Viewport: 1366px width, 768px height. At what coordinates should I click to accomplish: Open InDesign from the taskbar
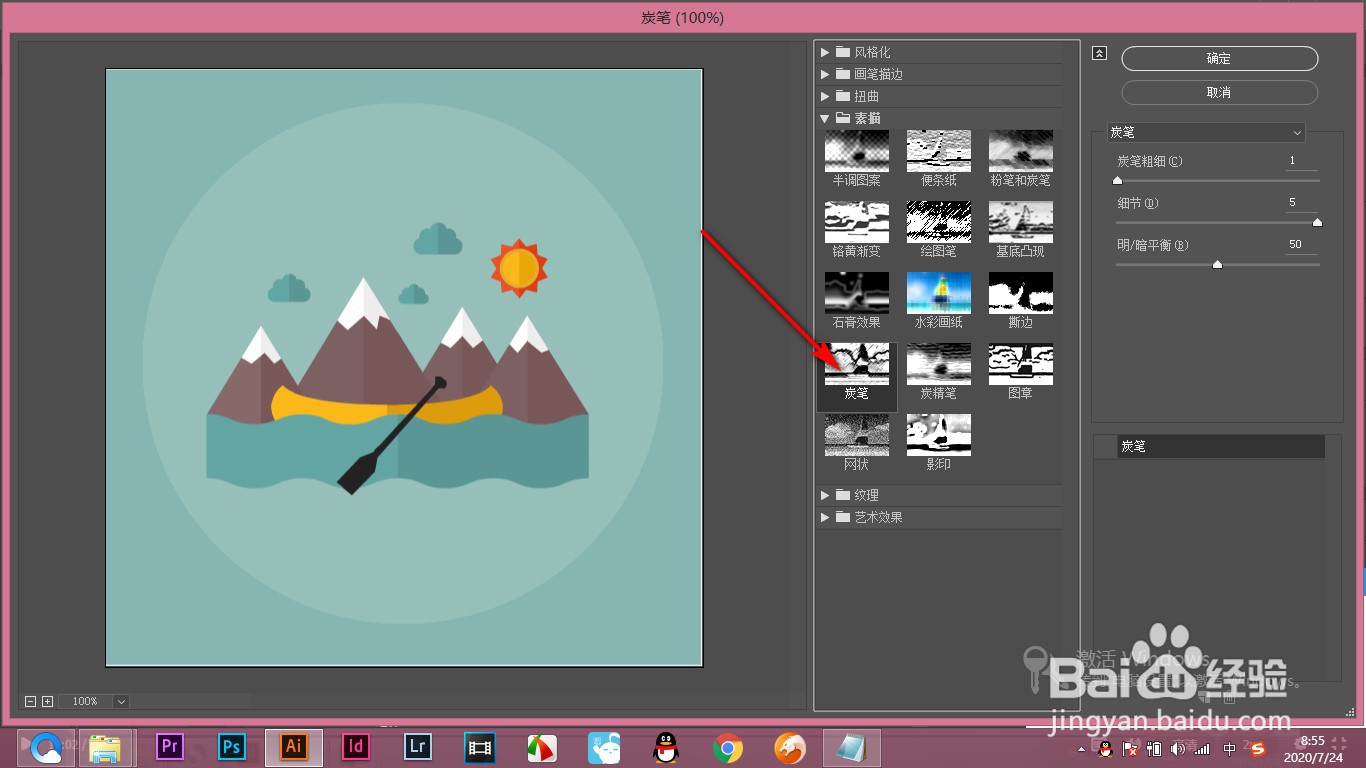[x=356, y=746]
